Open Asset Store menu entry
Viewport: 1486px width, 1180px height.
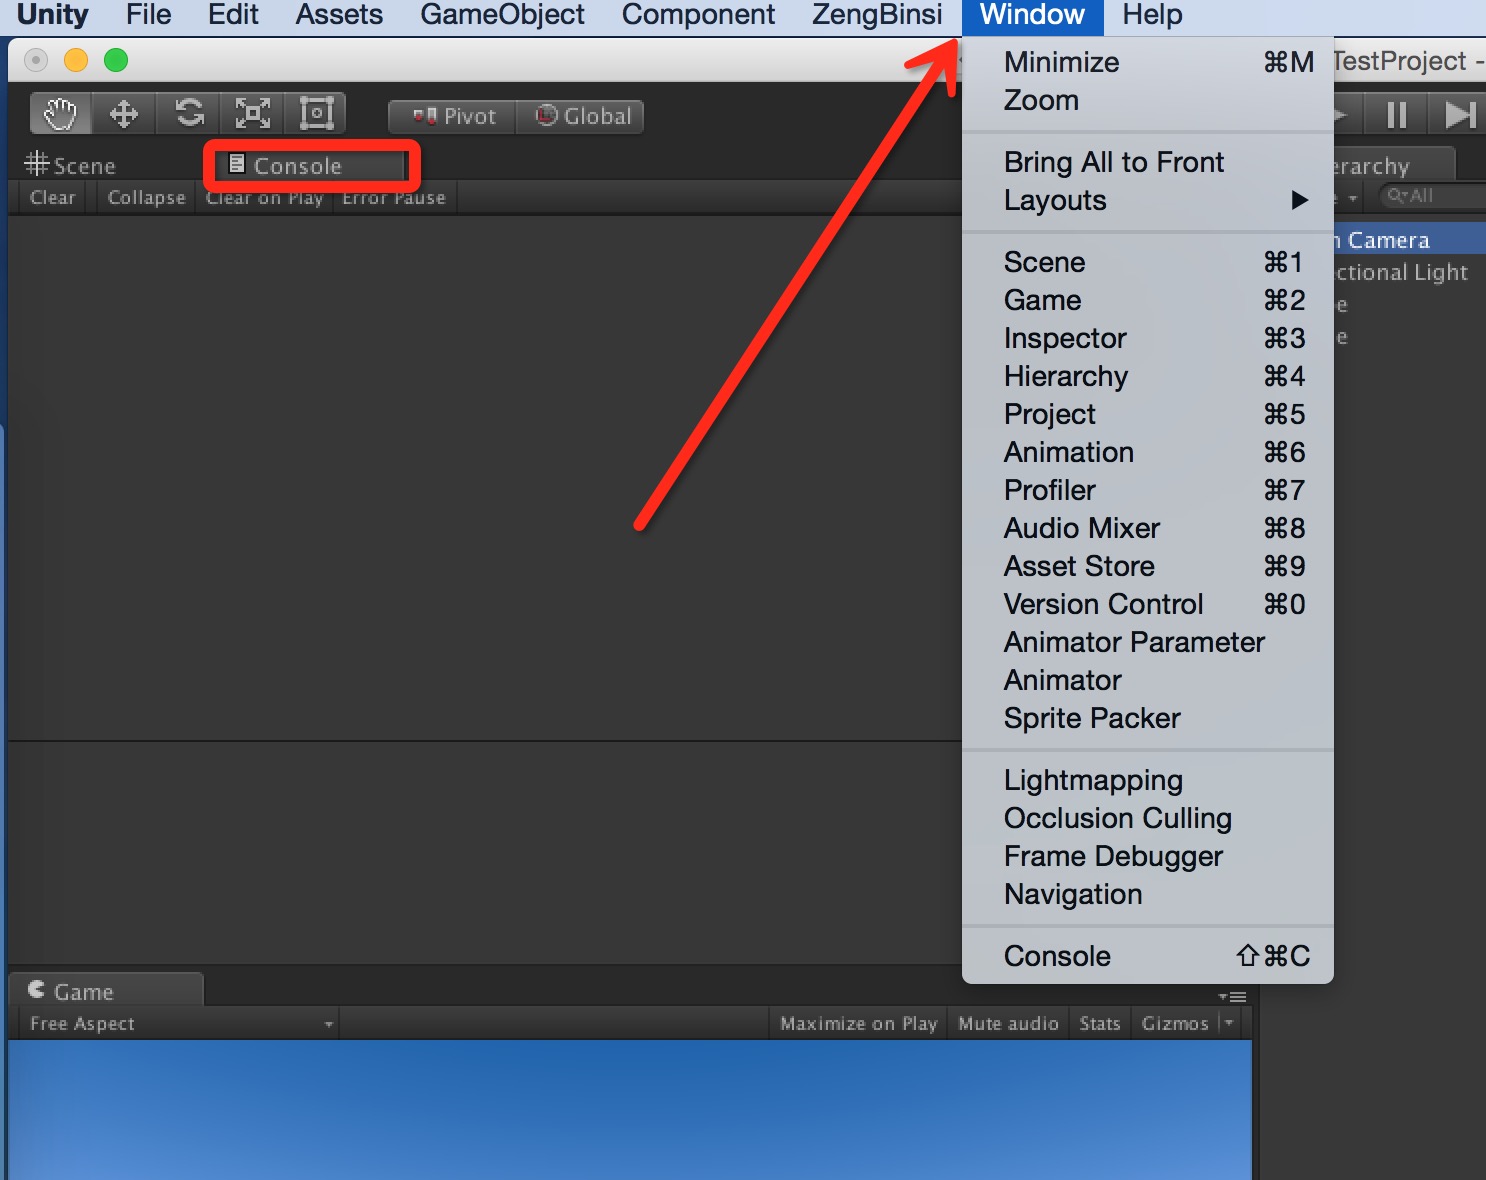tap(1148, 566)
